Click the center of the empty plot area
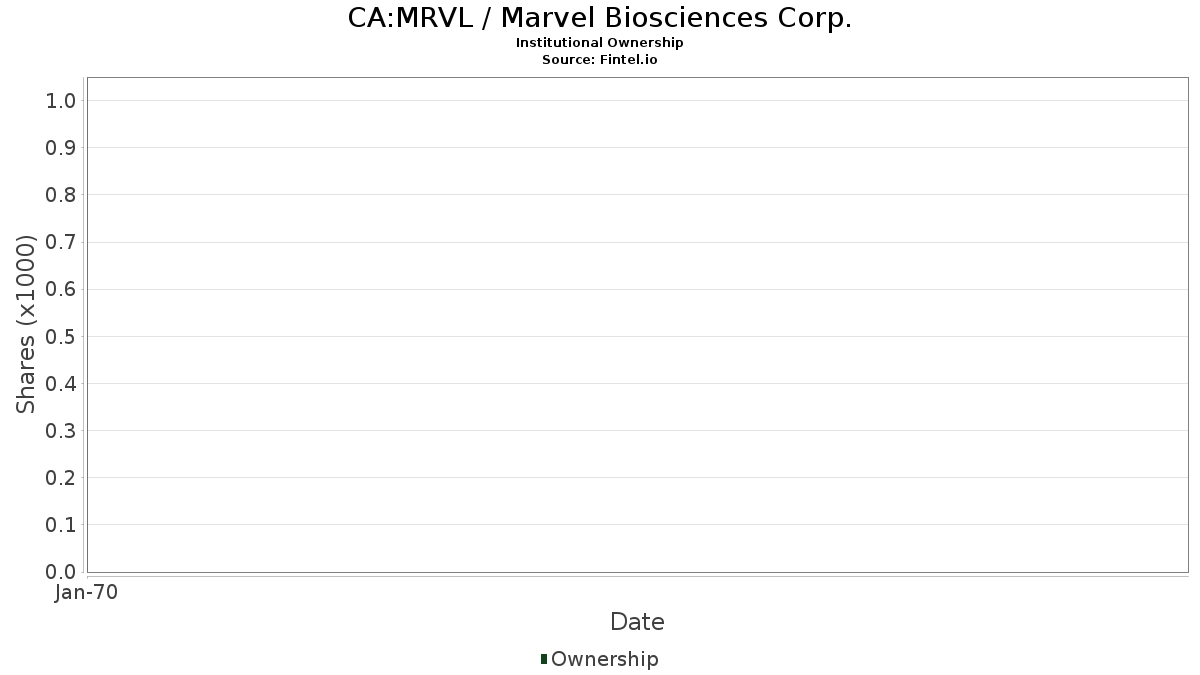Screen dimensions: 1200x675 click(637, 325)
